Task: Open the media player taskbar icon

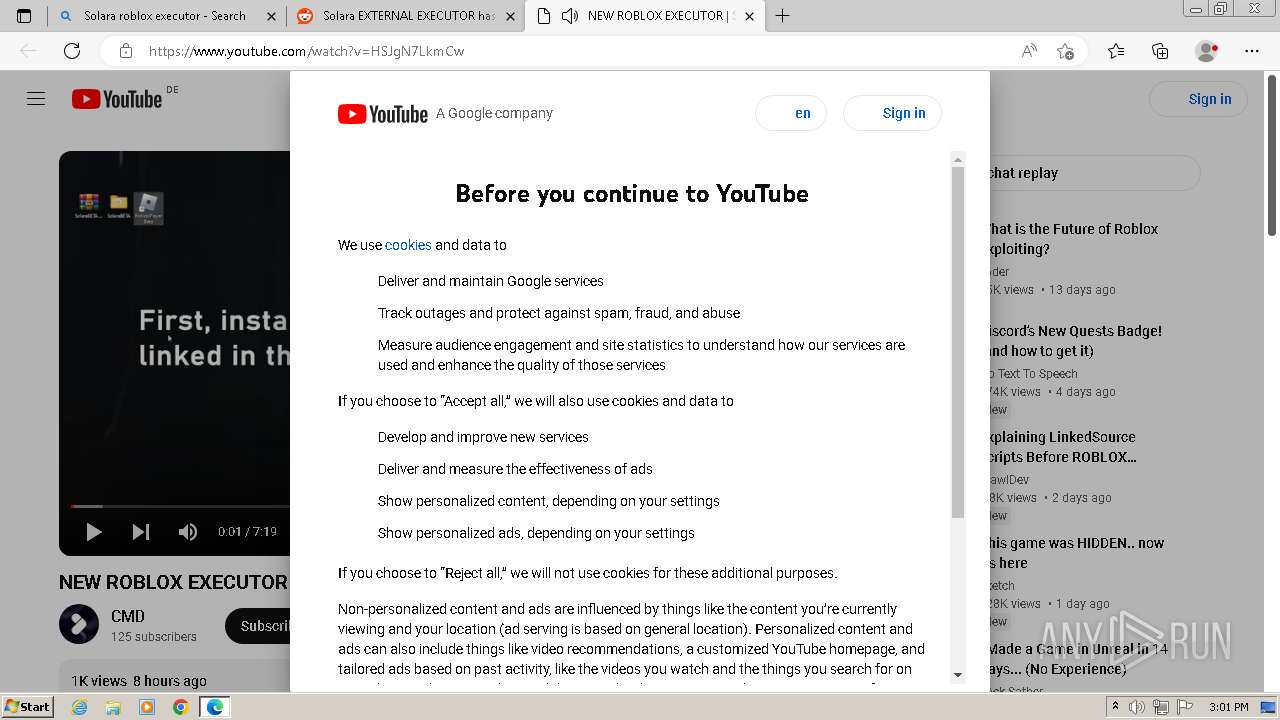Action: (x=147, y=707)
